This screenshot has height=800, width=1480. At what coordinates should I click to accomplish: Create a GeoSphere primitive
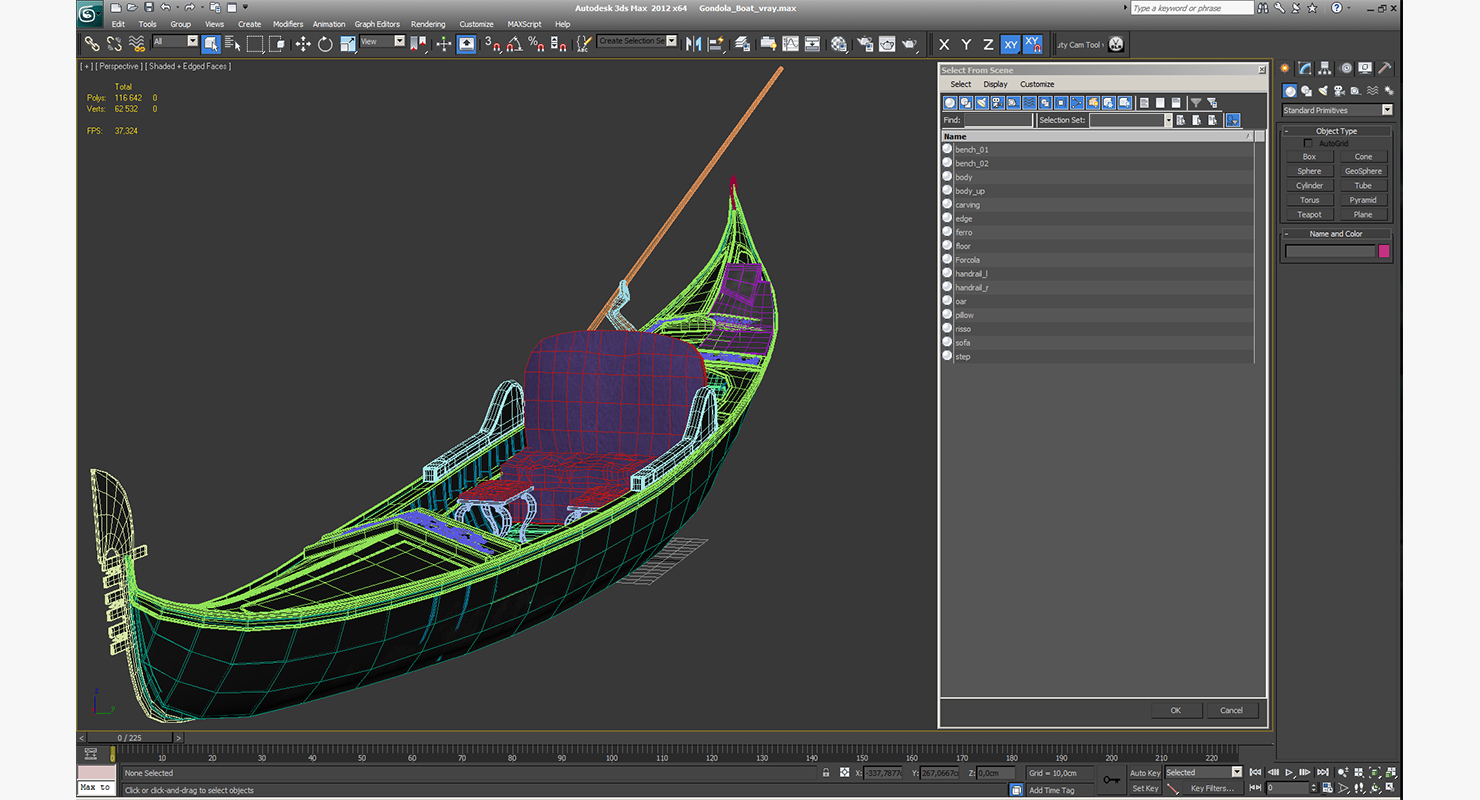pyautogui.click(x=1363, y=171)
